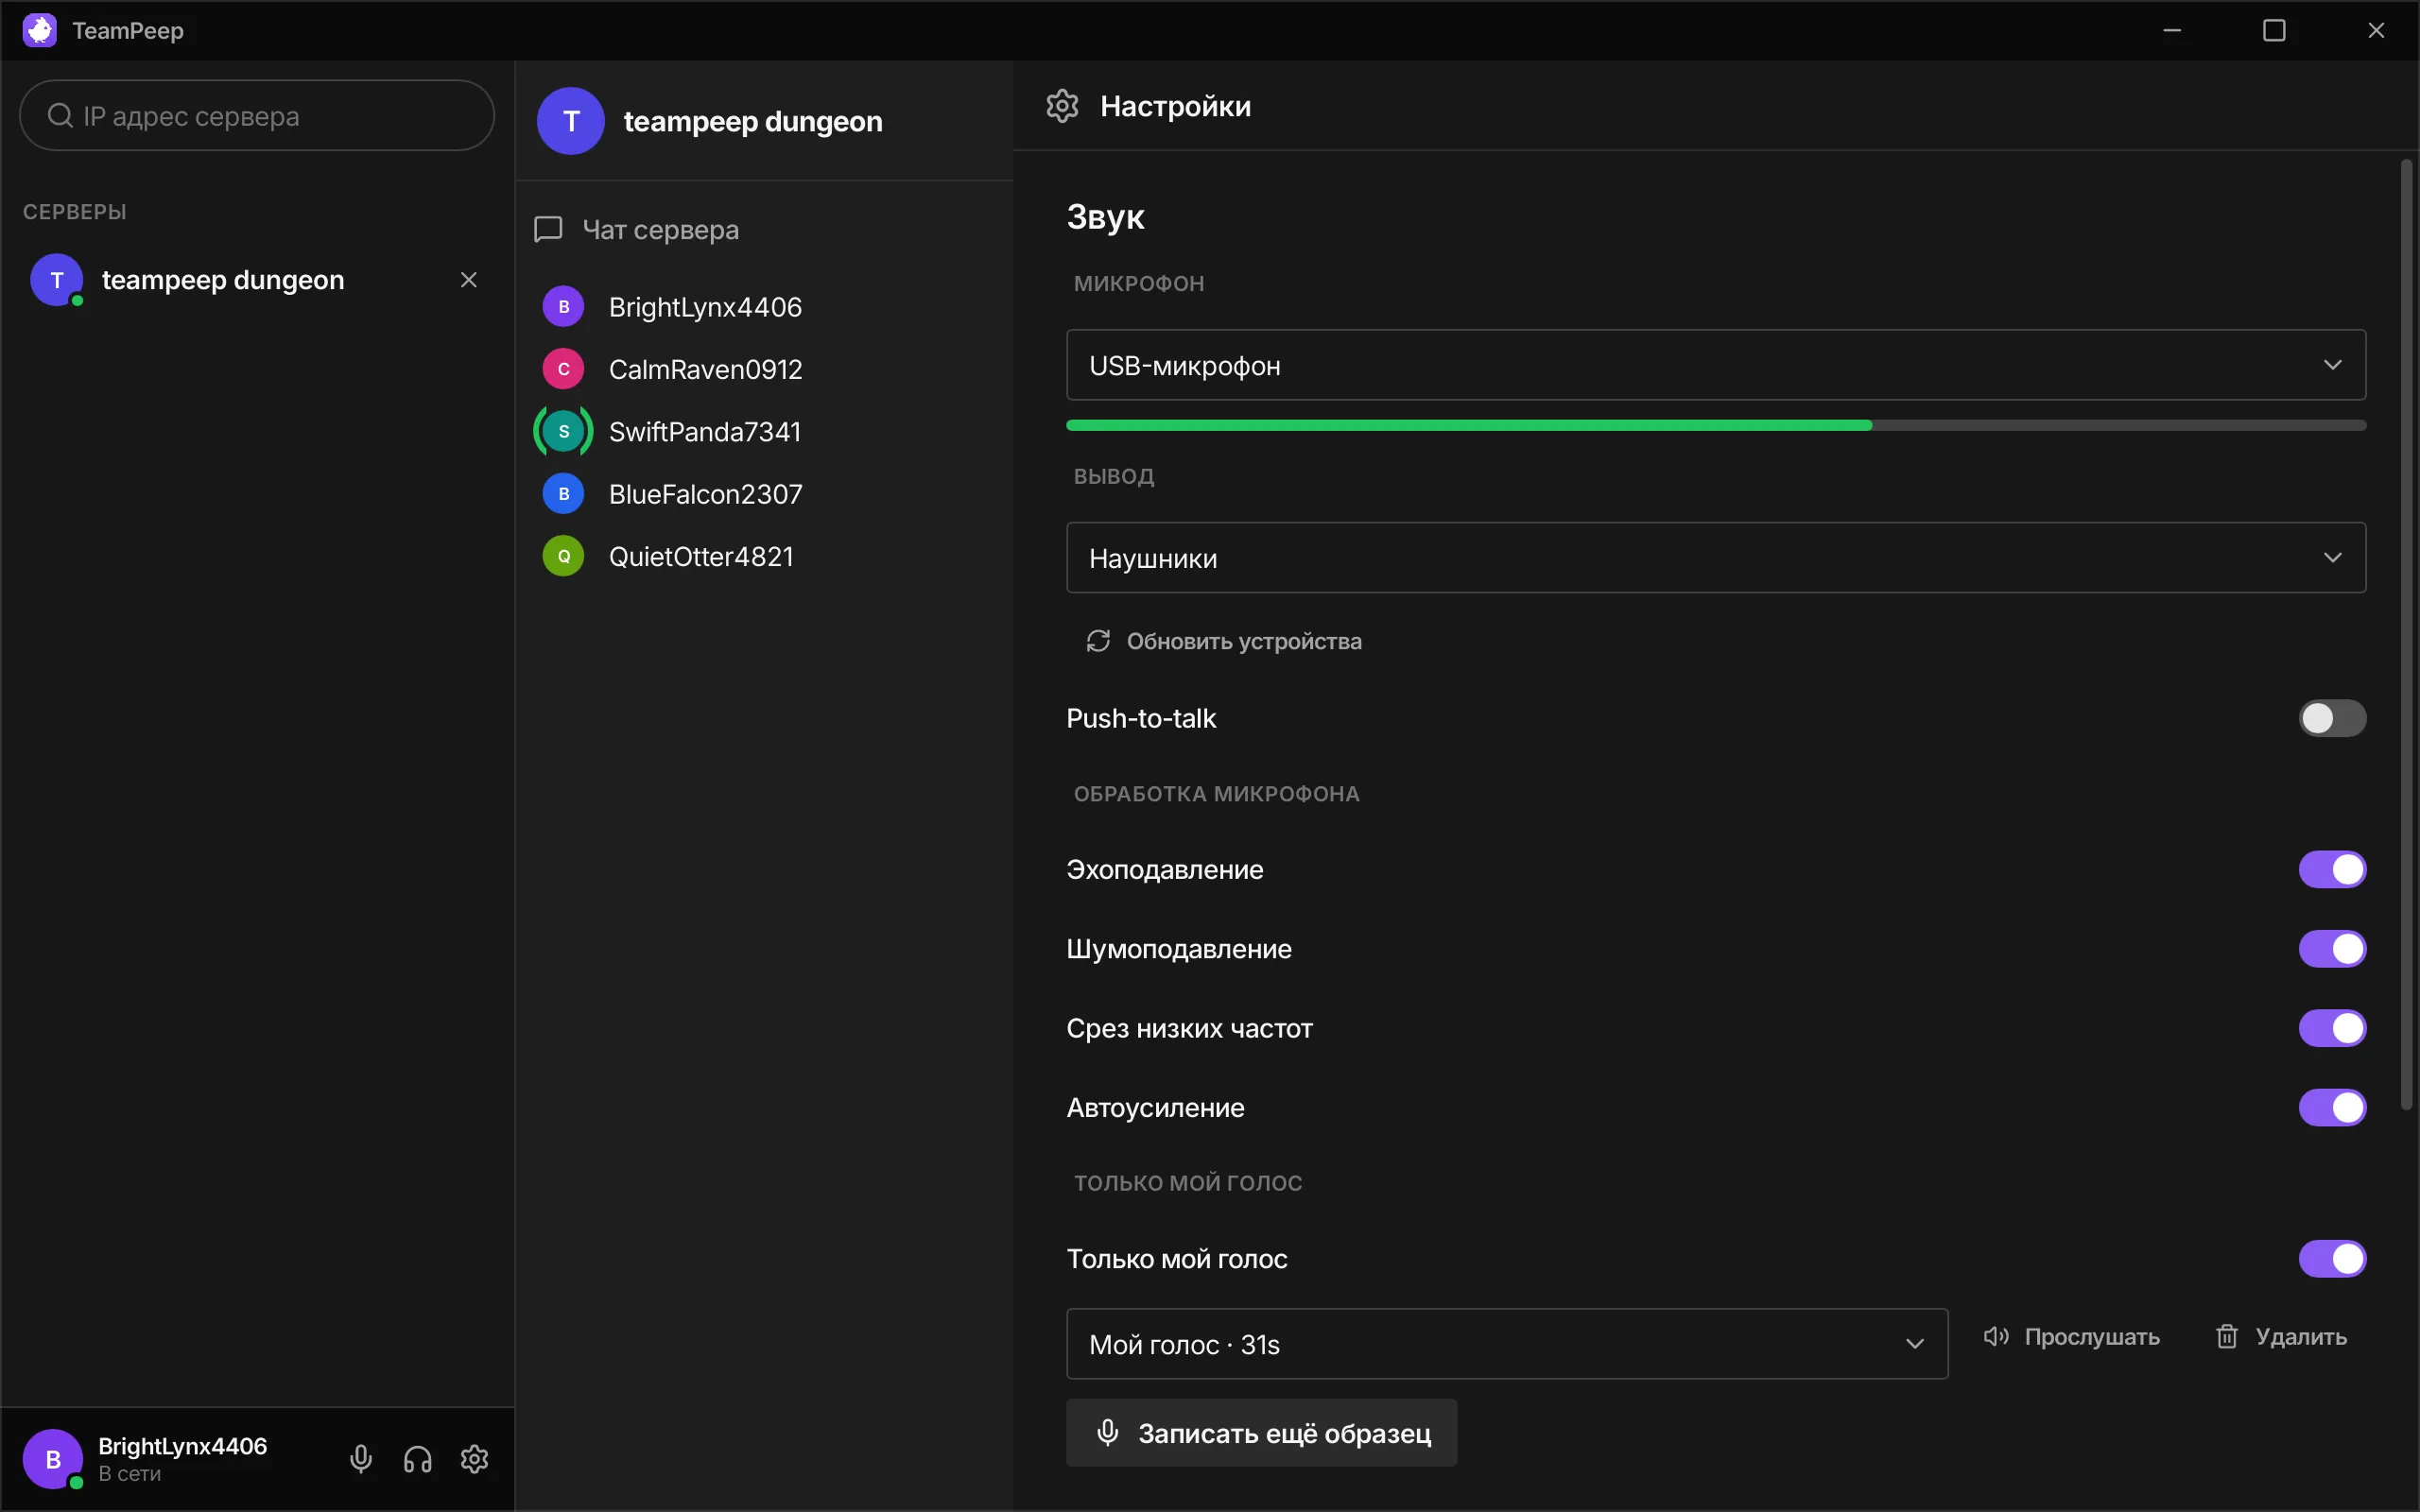Click Удалить voice sample
Viewport: 2420px width, 1512px height.
[x=2281, y=1337]
